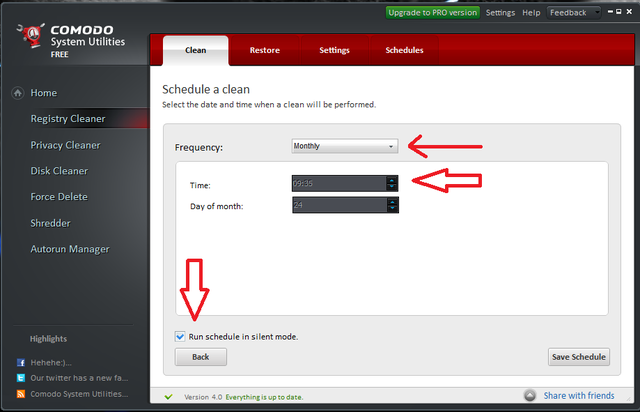Open 'Comodo System Utilities...' highlight link
This screenshot has width=640, height=412.
click(x=79, y=394)
